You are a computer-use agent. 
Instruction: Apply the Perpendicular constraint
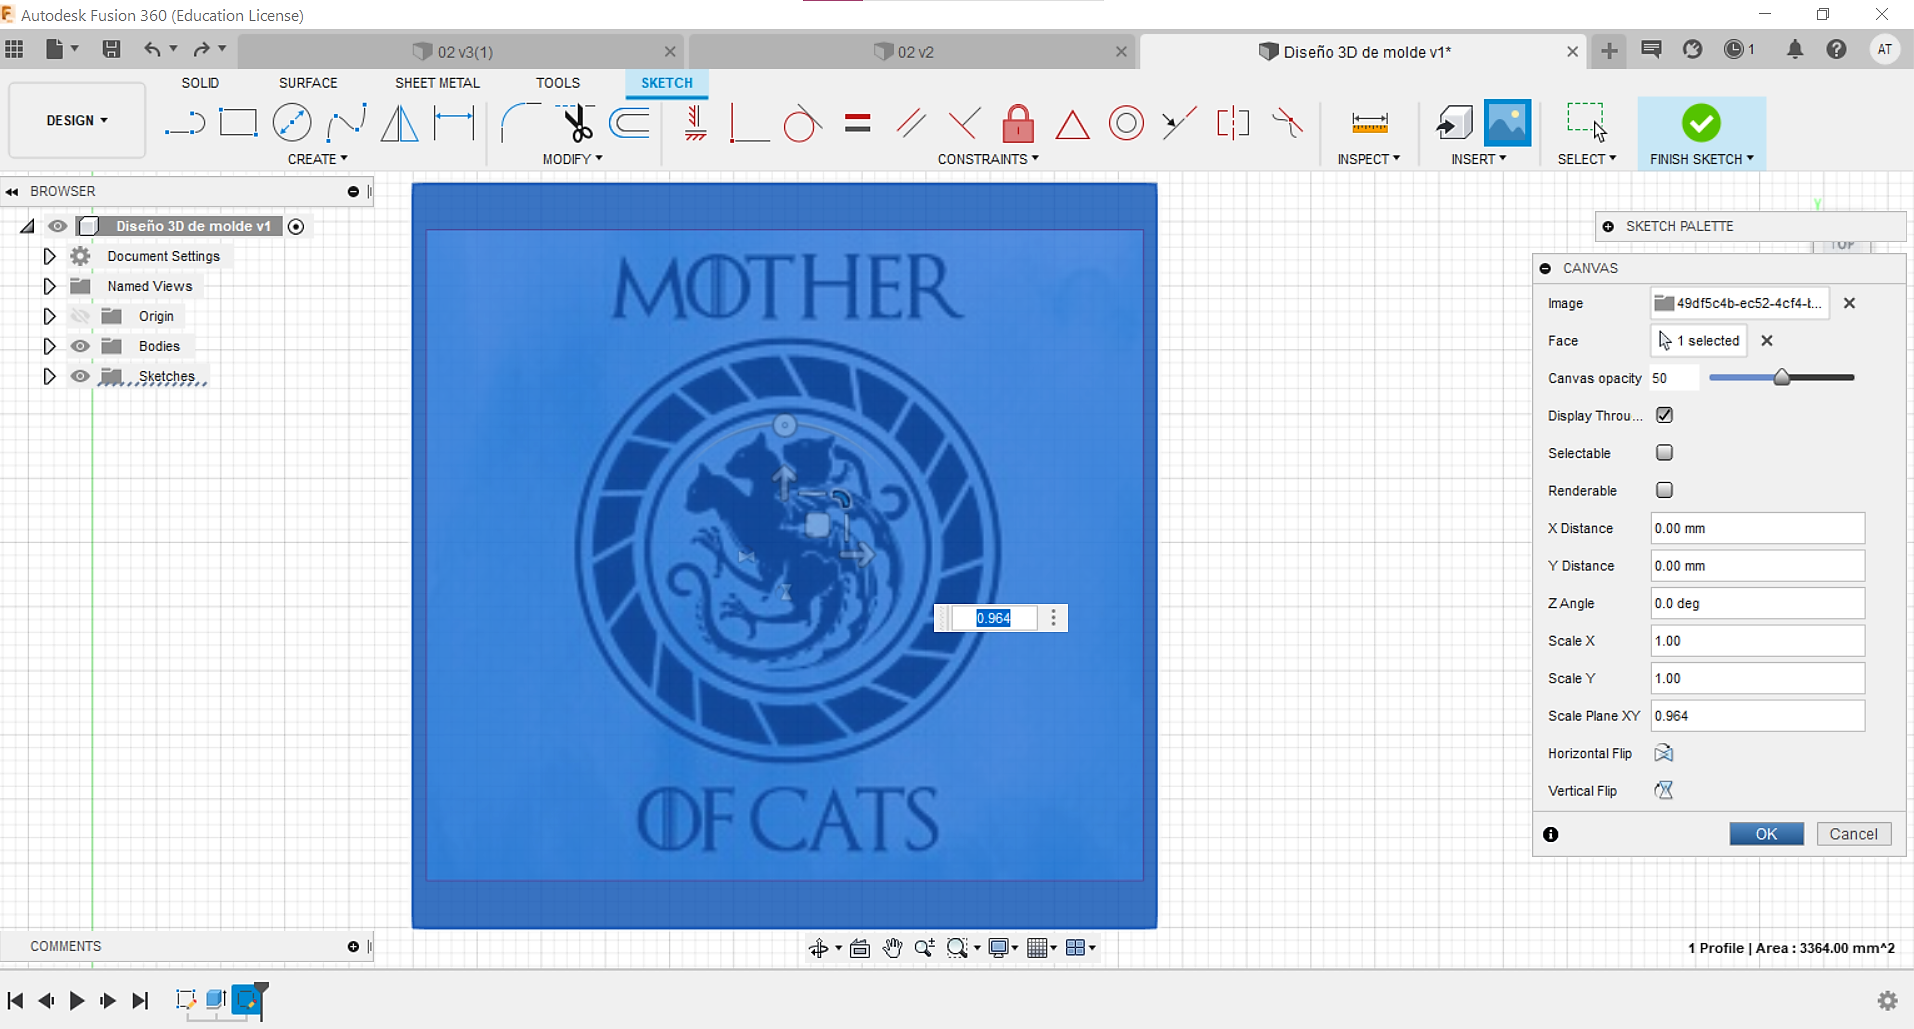[964, 123]
